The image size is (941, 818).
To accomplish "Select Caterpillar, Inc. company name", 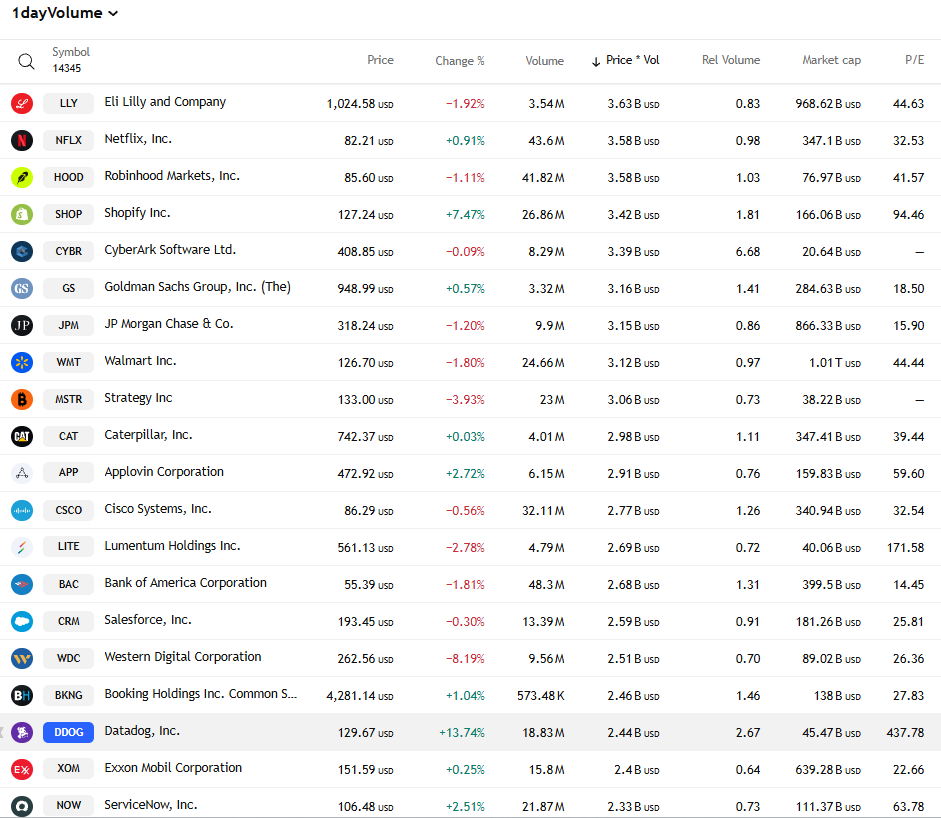I will click(148, 435).
